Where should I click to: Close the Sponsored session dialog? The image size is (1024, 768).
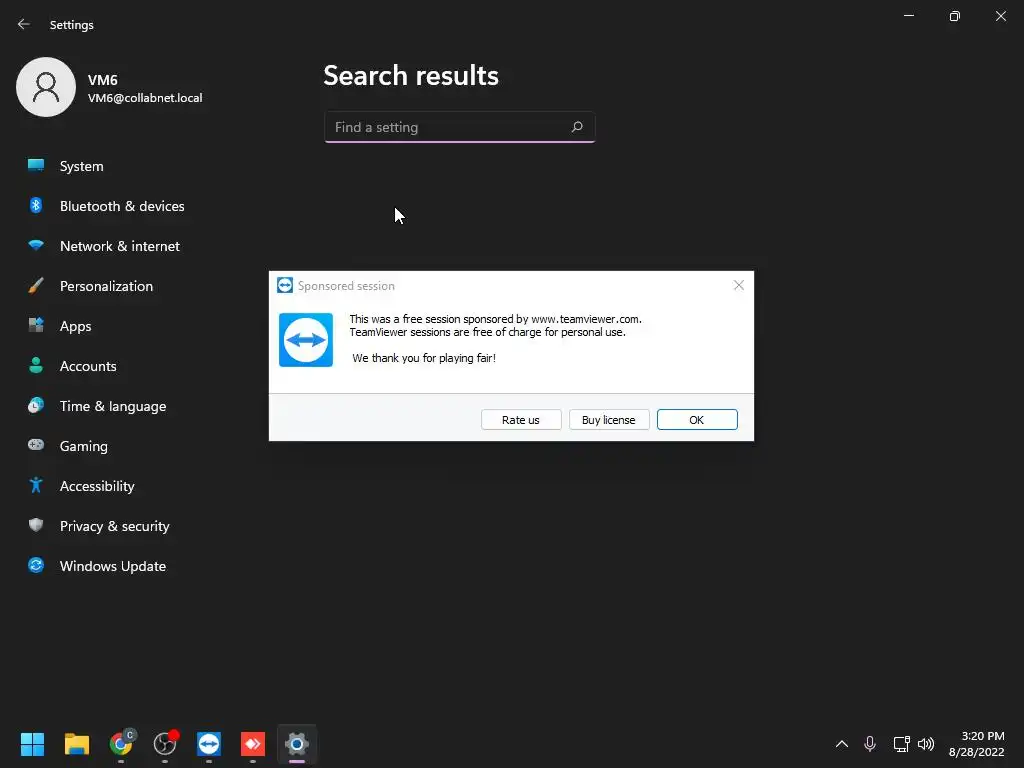coord(739,285)
